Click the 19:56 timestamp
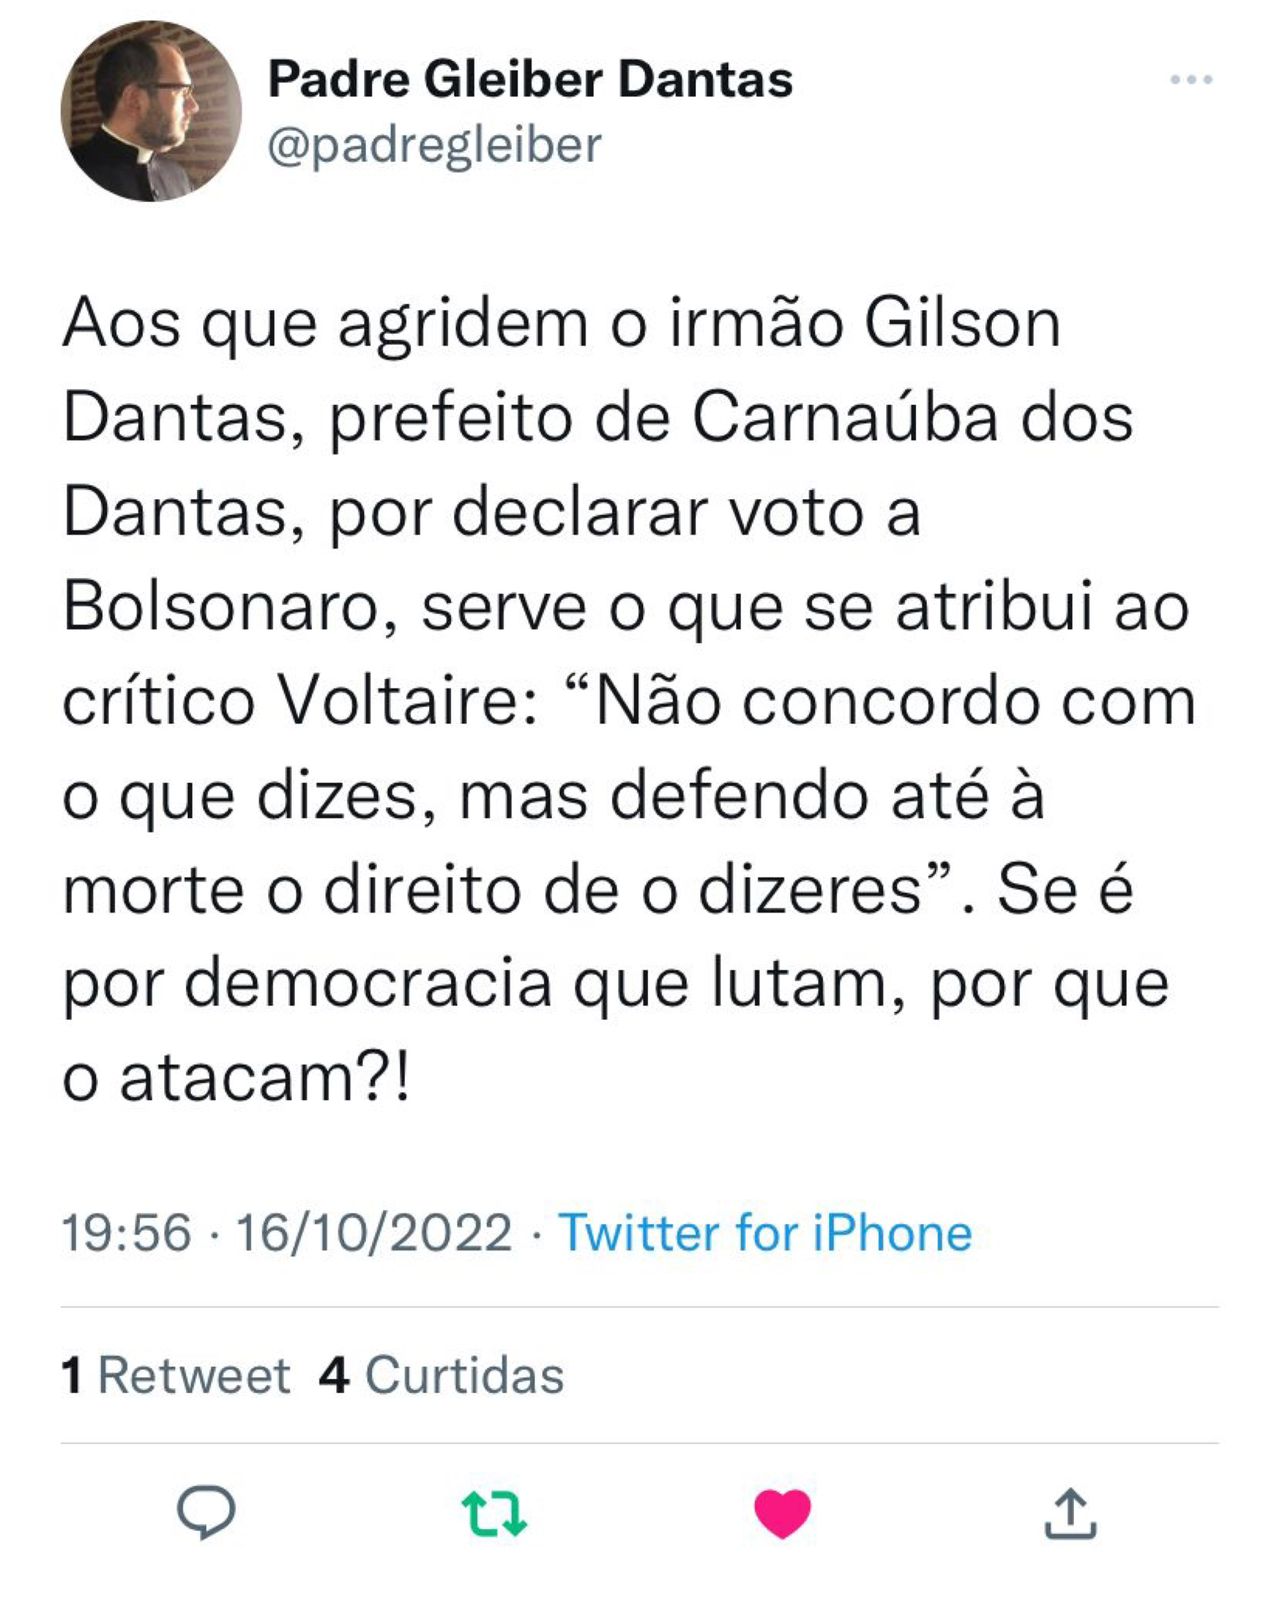Image resolution: width=1280 pixels, height=1600 pixels. [x=126, y=1232]
